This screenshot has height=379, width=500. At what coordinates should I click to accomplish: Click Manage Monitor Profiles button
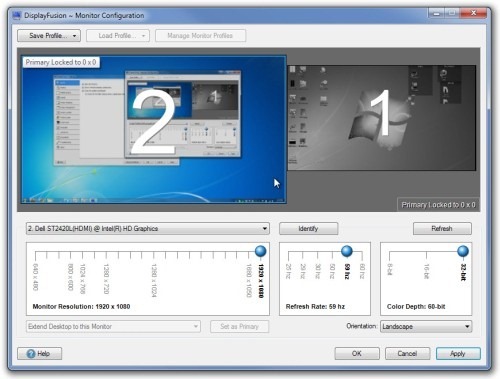pyautogui.click(x=200, y=36)
